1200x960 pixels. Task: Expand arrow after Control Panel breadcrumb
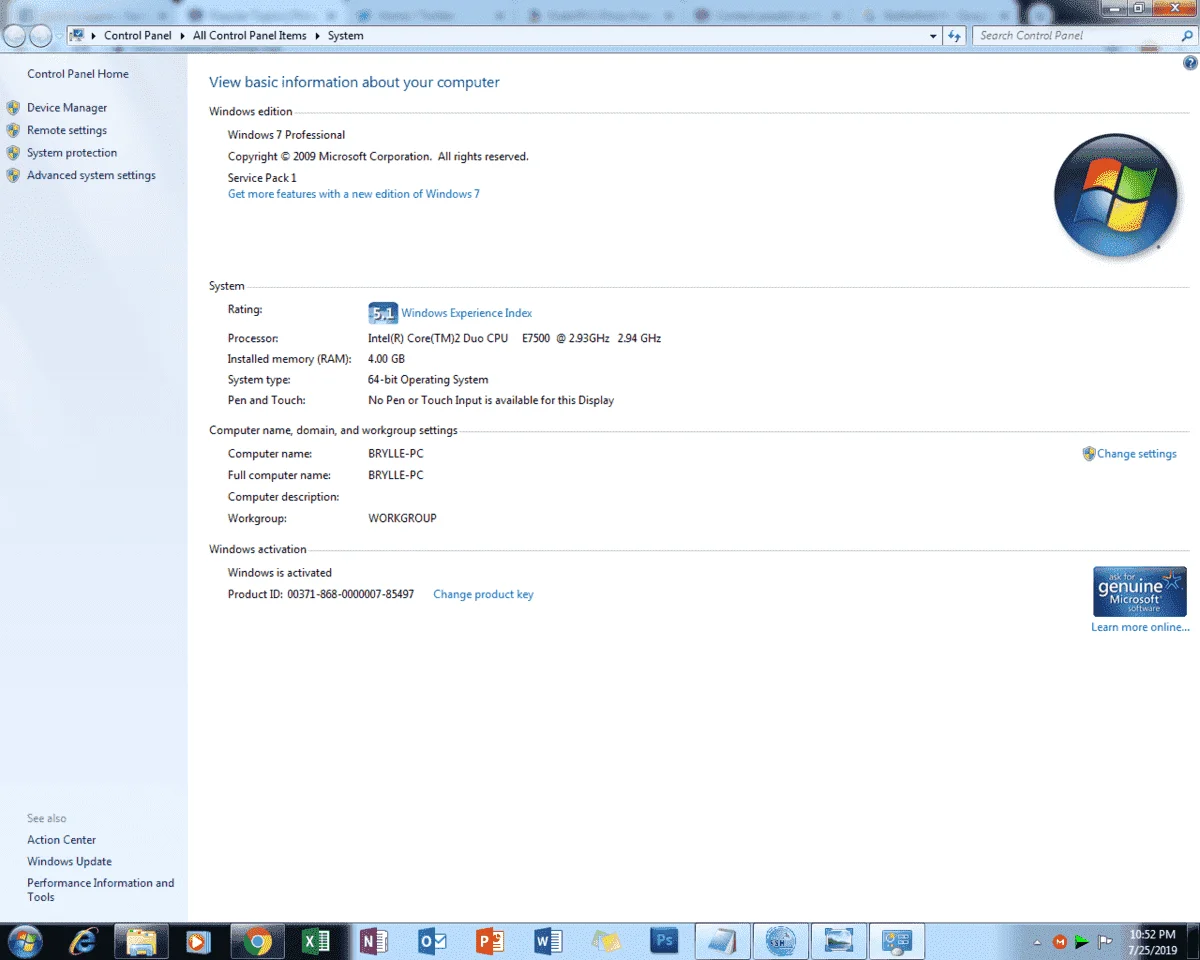[x=183, y=36]
